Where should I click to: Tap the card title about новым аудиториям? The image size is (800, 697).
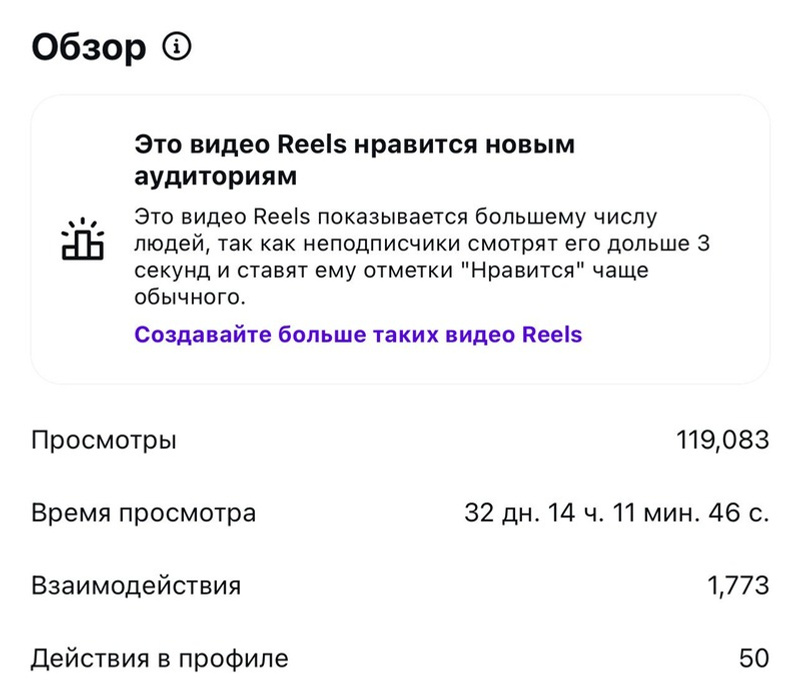click(x=355, y=160)
